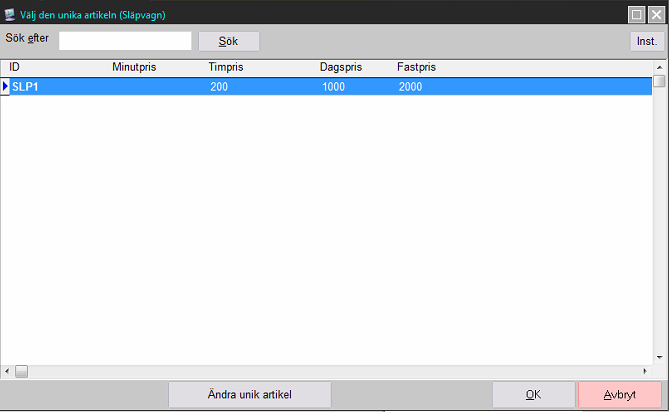Click the 2000 Fastpris cell
This screenshot has width=669, height=412.
click(410, 87)
